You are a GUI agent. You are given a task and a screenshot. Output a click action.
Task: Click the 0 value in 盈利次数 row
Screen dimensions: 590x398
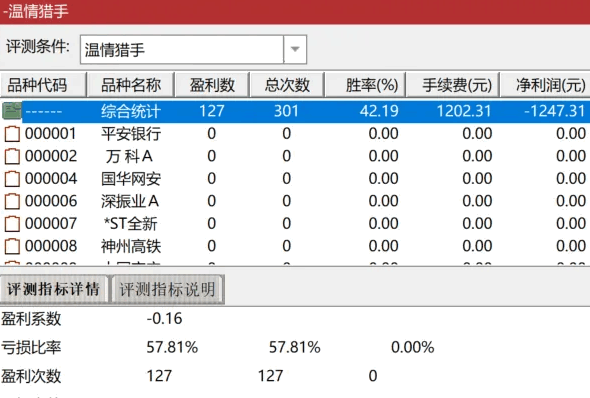click(x=373, y=376)
